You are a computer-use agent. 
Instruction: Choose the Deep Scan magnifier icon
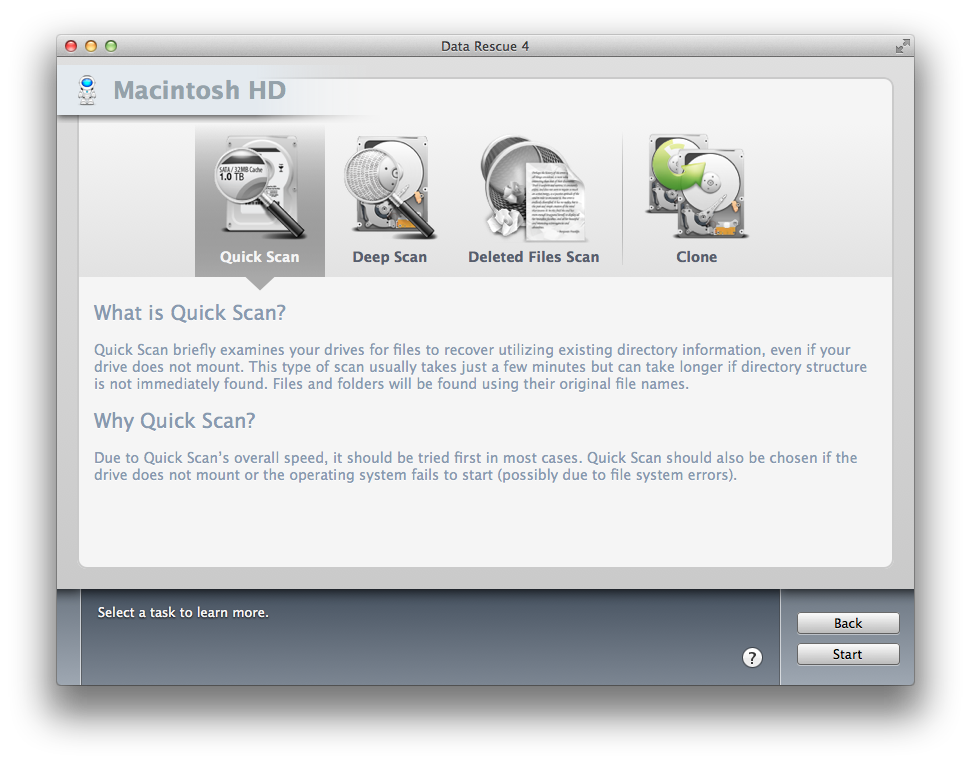click(390, 188)
